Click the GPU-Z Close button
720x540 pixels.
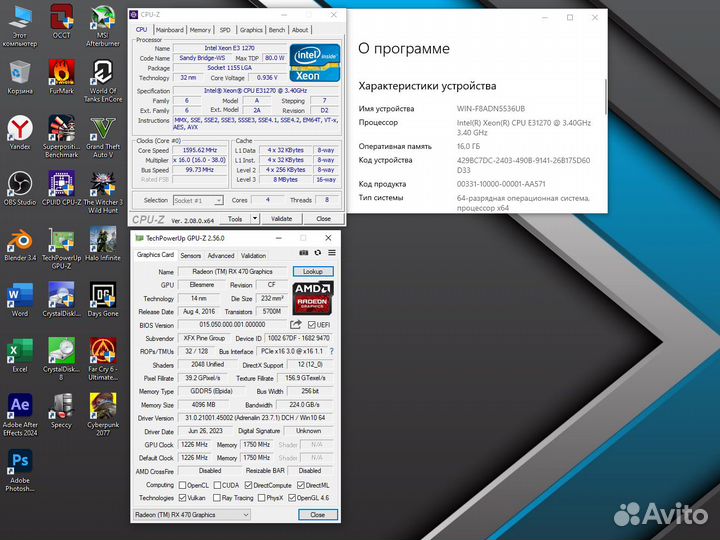coord(318,515)
